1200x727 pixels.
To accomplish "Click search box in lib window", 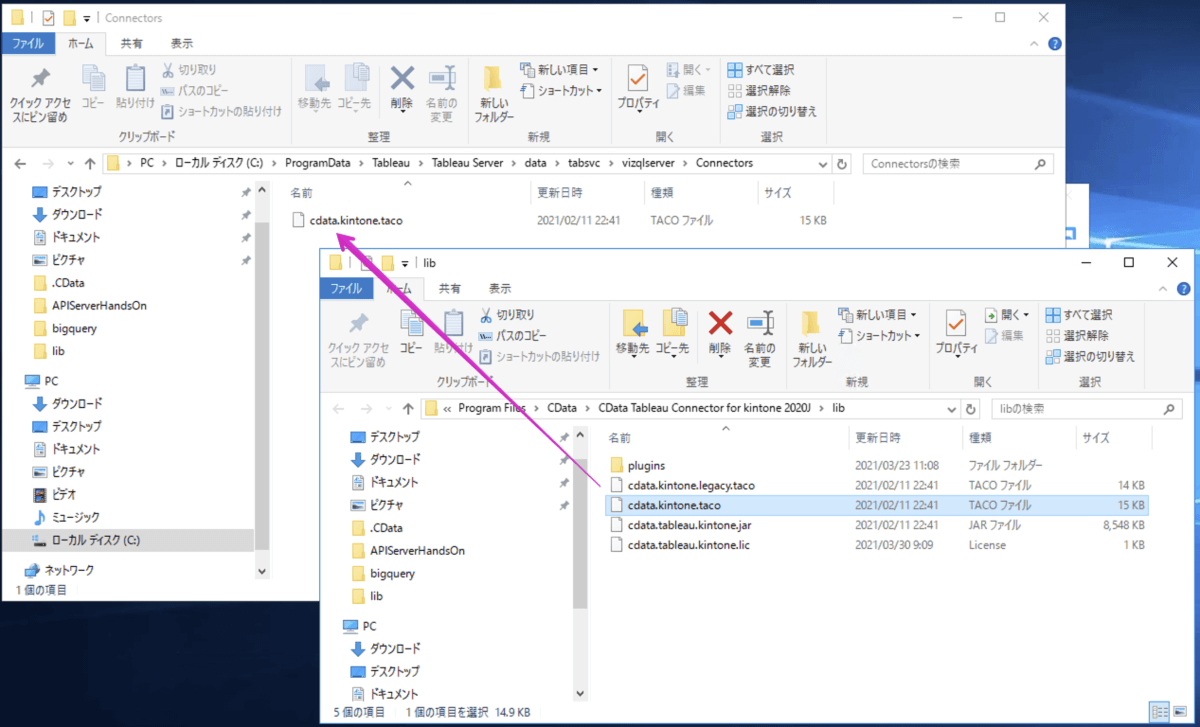I will click(x=1085, y=409).
